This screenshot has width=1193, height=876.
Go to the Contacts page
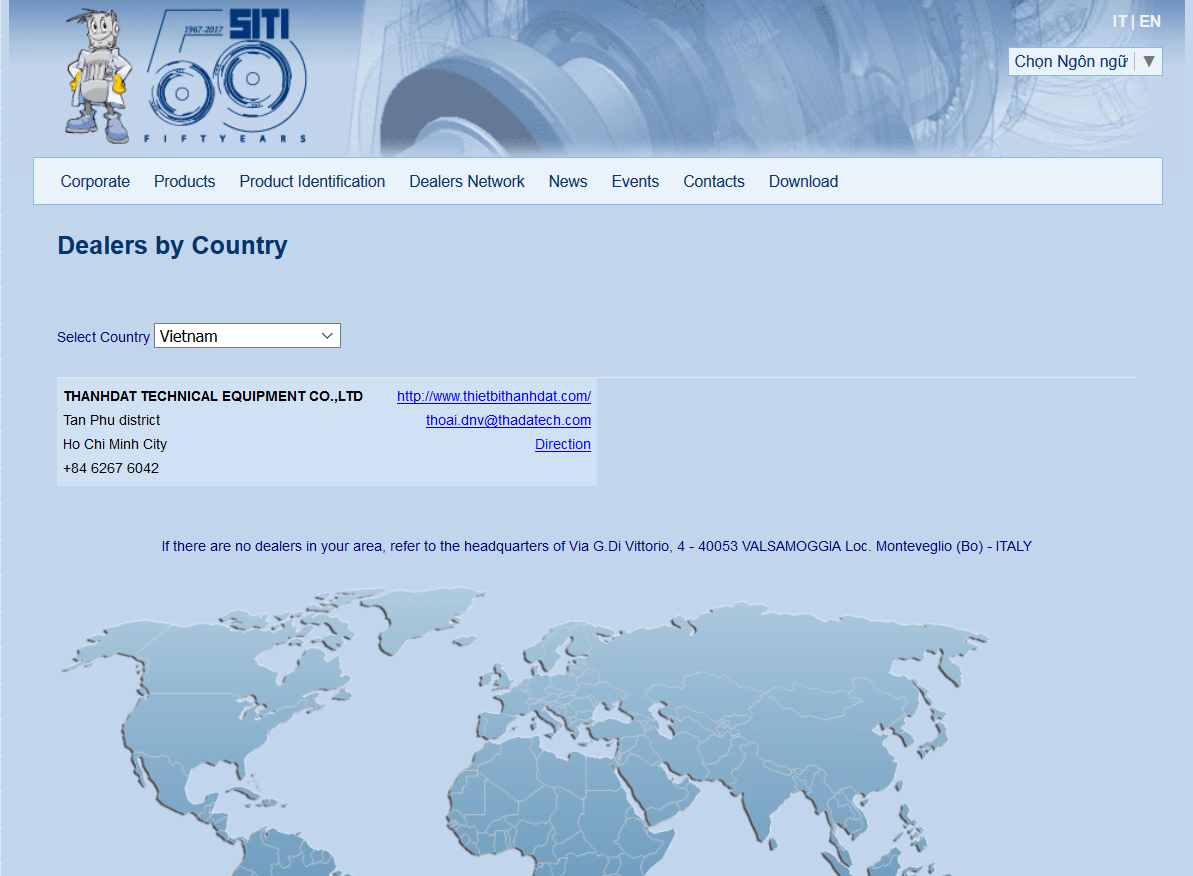714,181
